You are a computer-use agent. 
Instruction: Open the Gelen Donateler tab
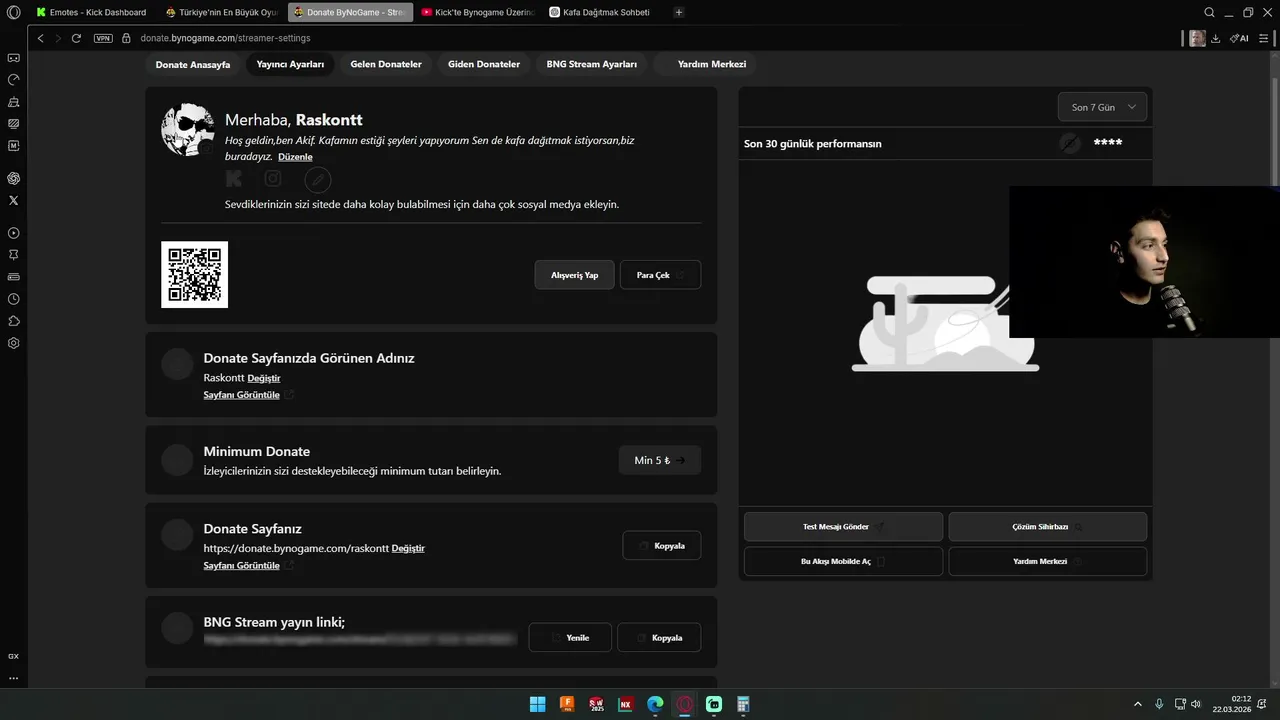(x=386, y=64)
